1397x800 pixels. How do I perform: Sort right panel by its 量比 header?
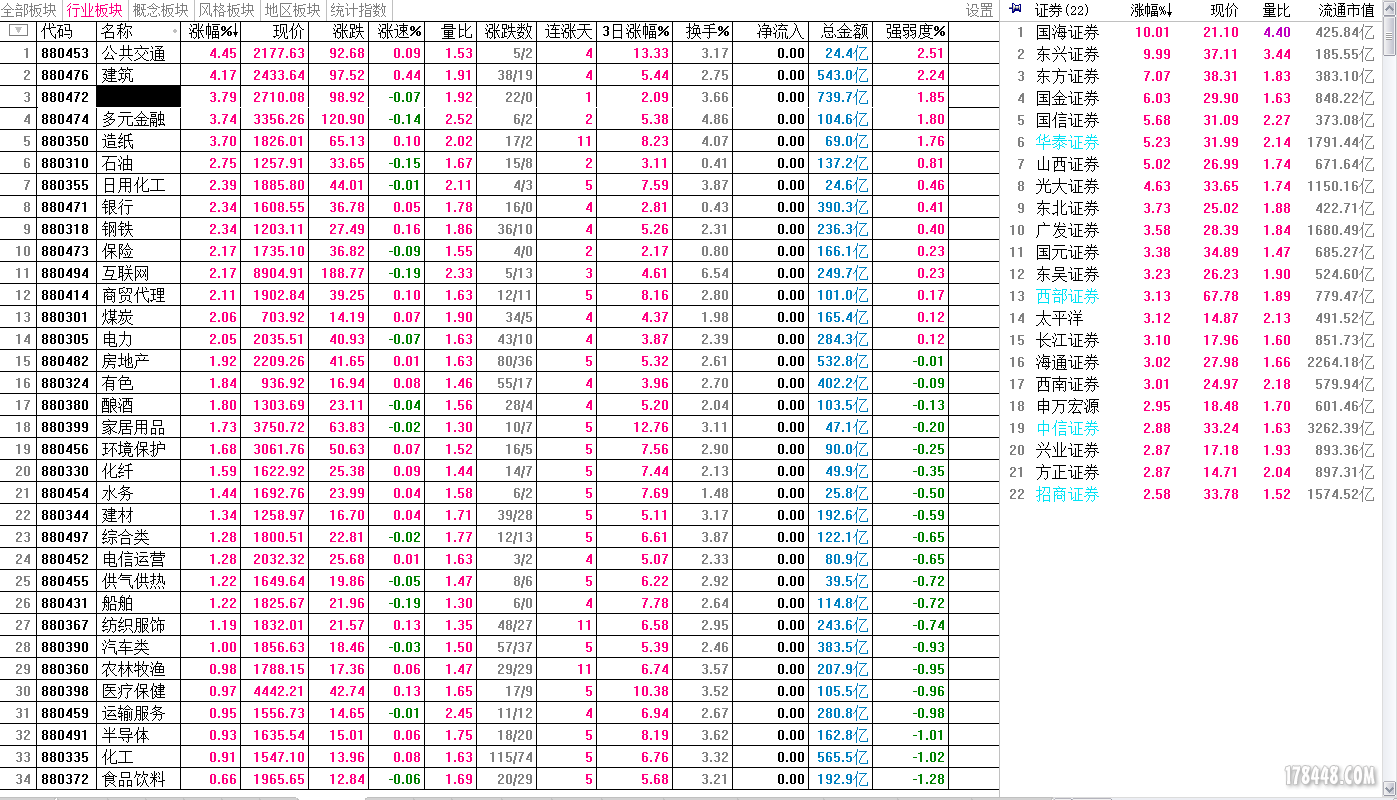(x=1276, y=10)
